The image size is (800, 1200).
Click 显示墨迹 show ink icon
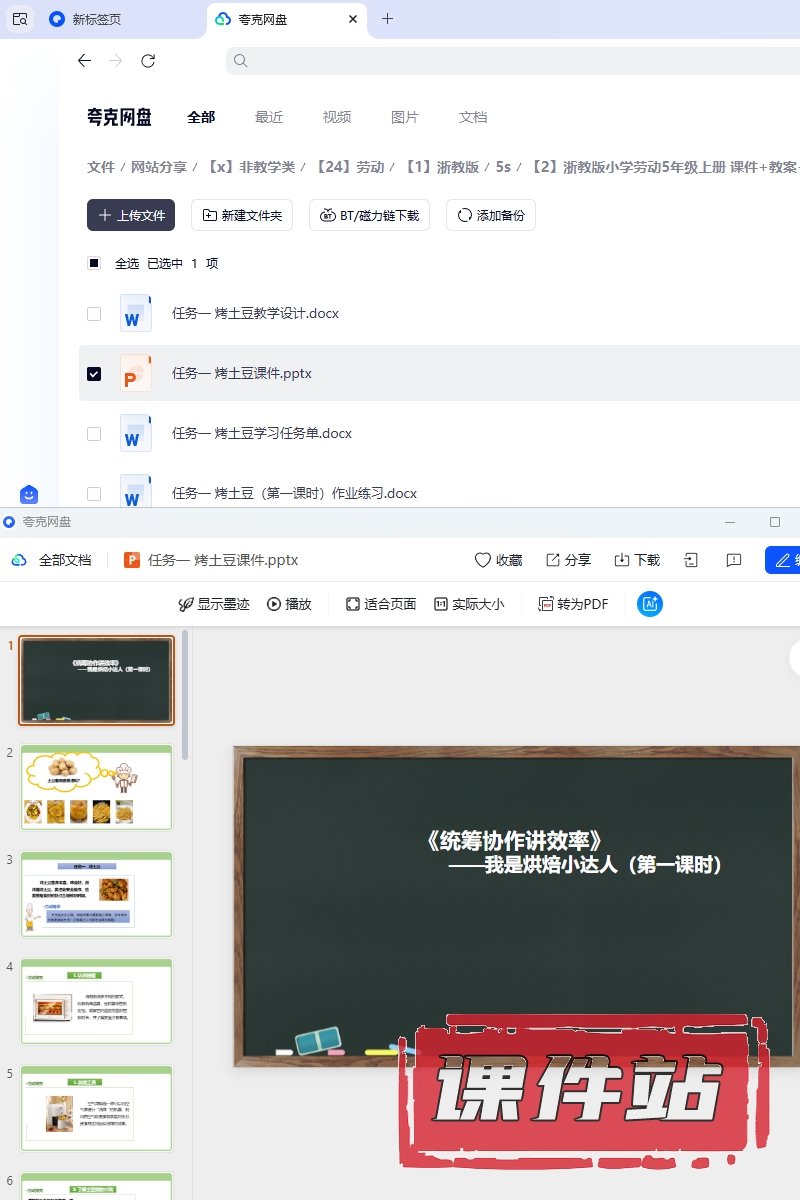[x=185, y=604]
